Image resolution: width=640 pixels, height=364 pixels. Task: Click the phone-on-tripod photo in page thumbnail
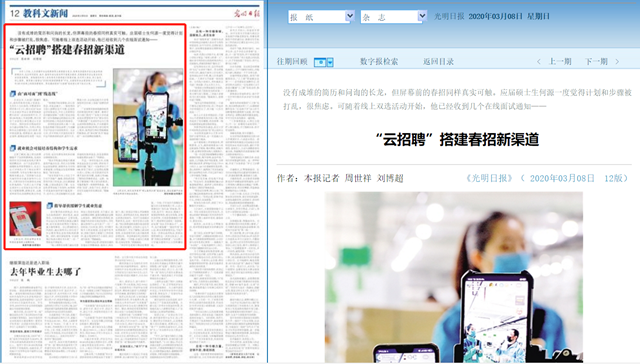(x=148, y=127)
